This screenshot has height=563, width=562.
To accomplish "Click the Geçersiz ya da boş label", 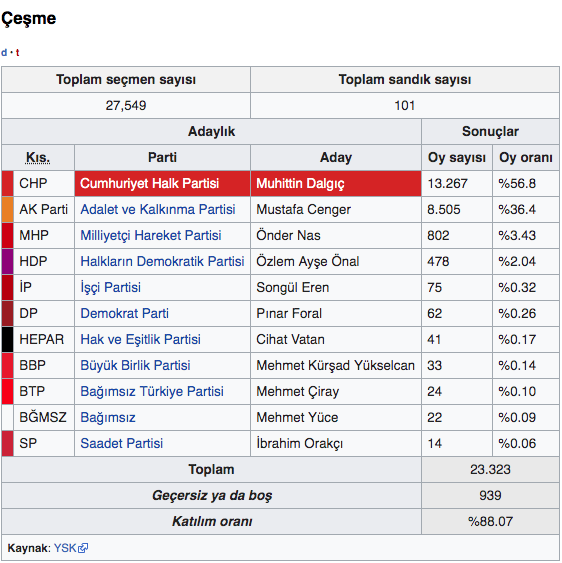I will (212, 495).
